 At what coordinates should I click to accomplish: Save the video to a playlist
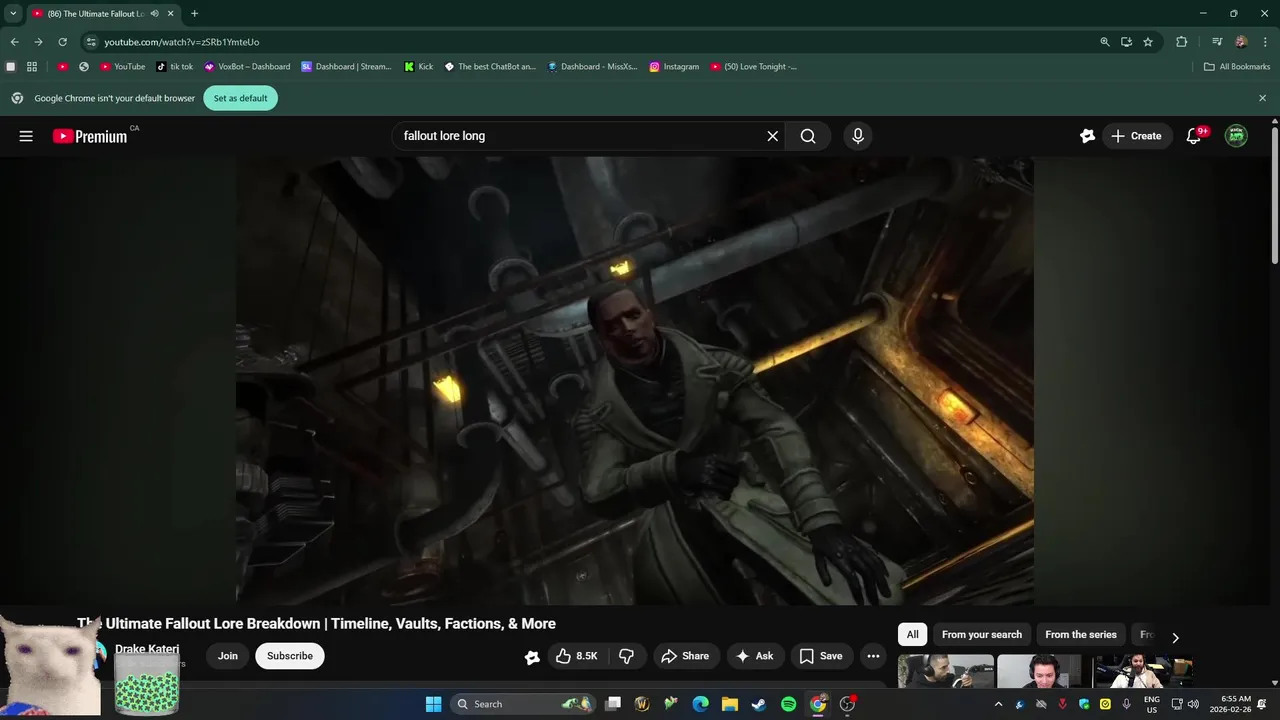[x=821, y=656]
